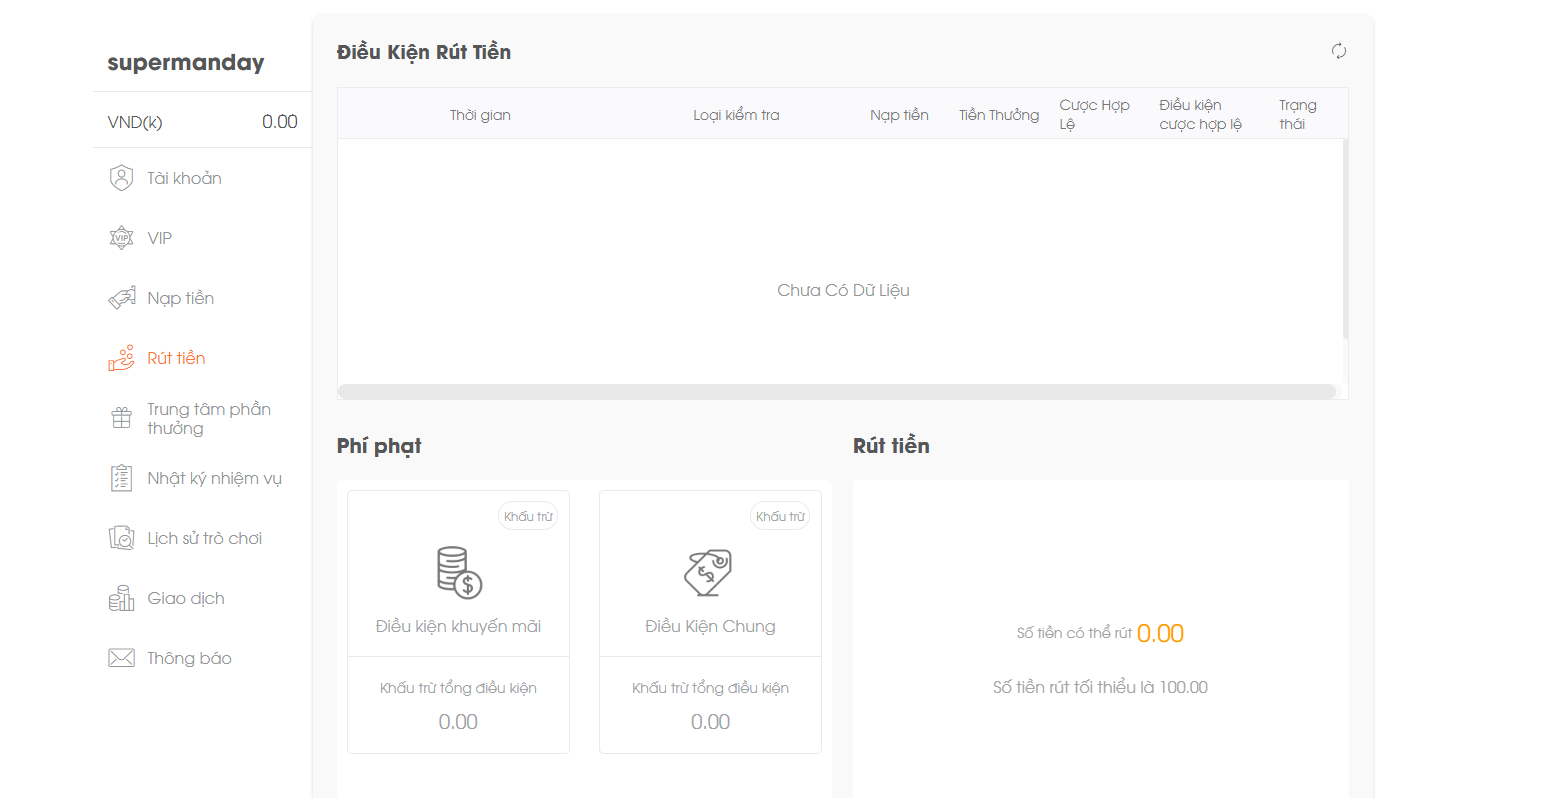The image size is (1560, 798).
Task: Select the Điều Kiện Chung tag icon
Action: 709,572
